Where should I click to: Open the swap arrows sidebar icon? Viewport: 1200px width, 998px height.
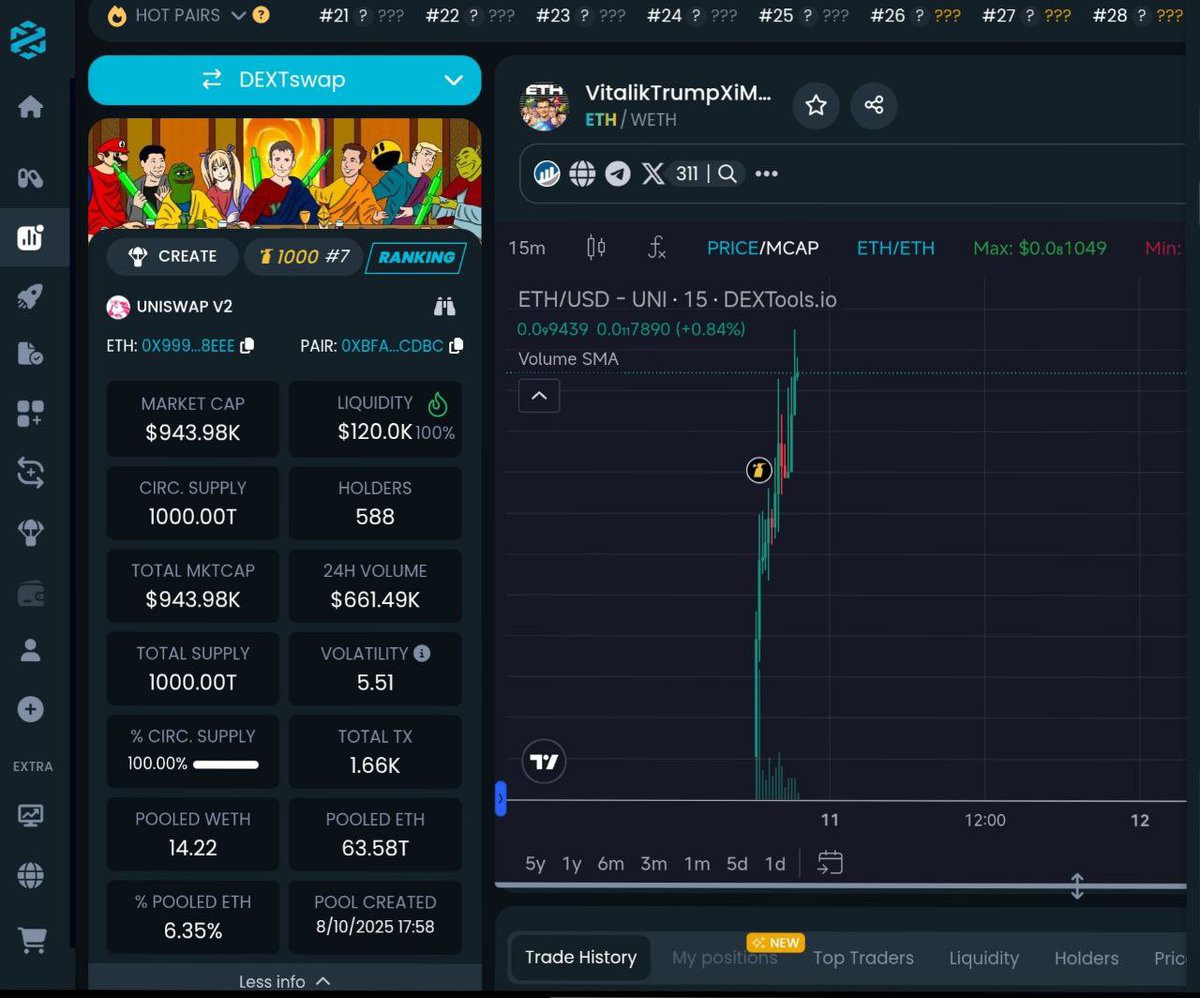[30, 472]
